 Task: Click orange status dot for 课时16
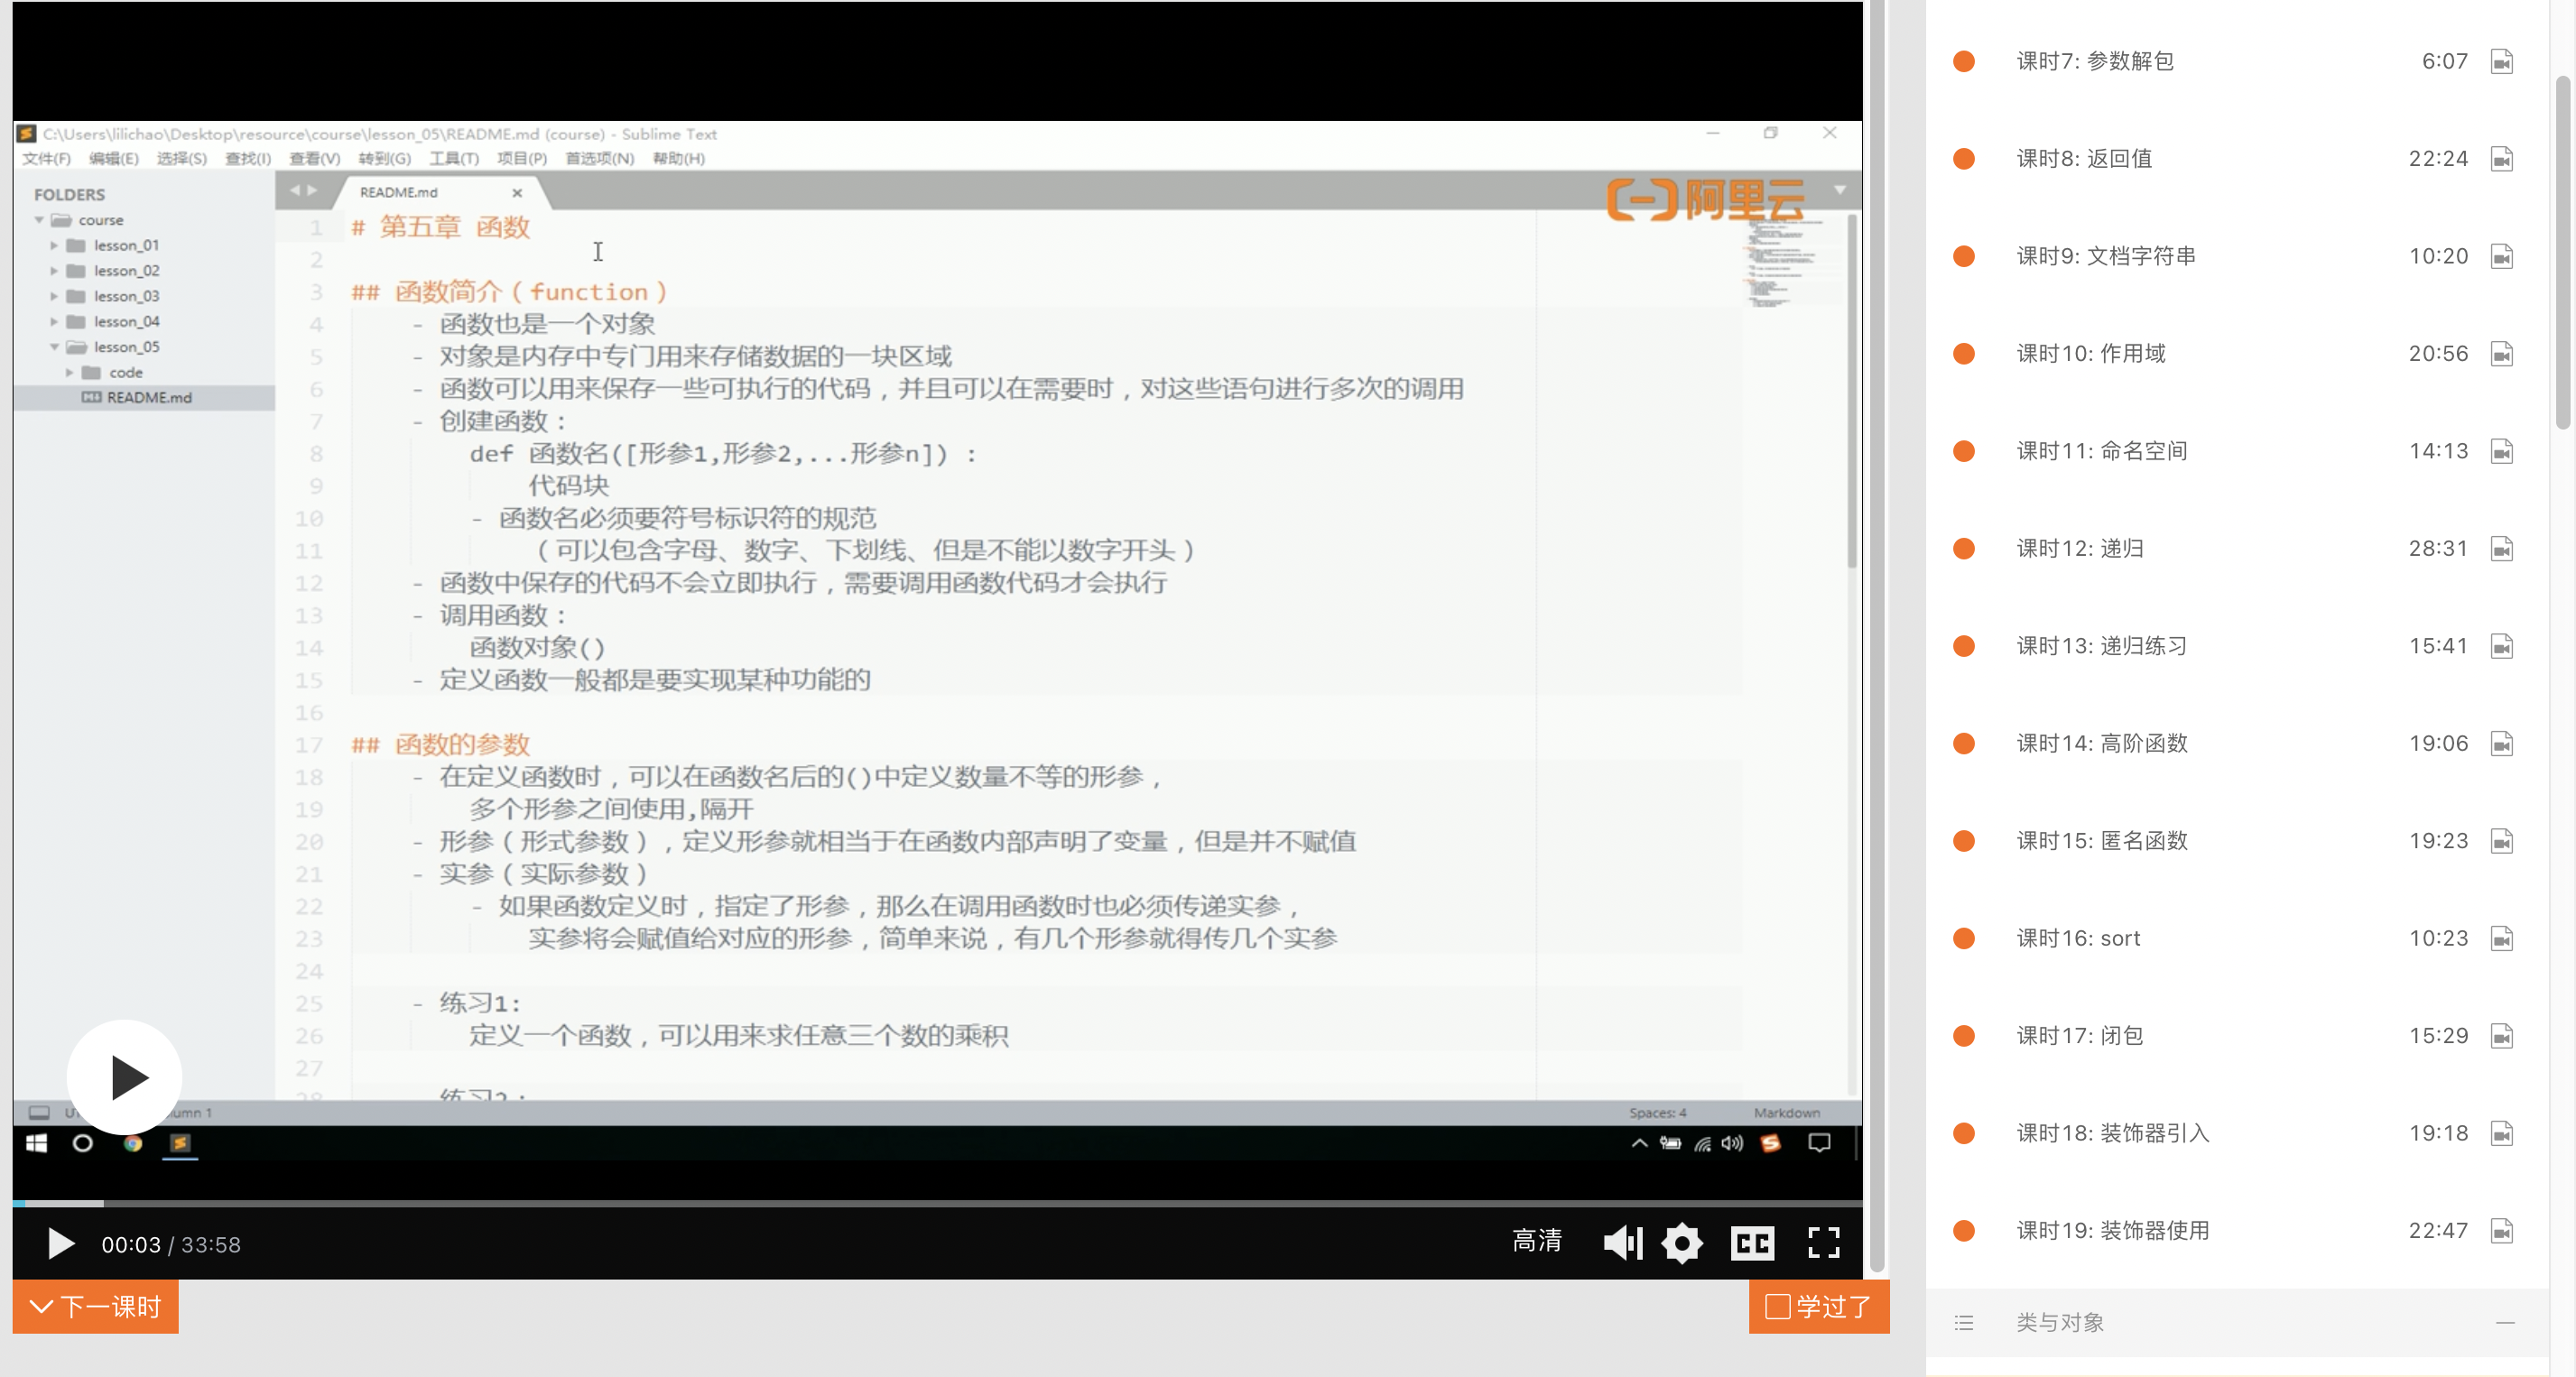(1964, 938)
